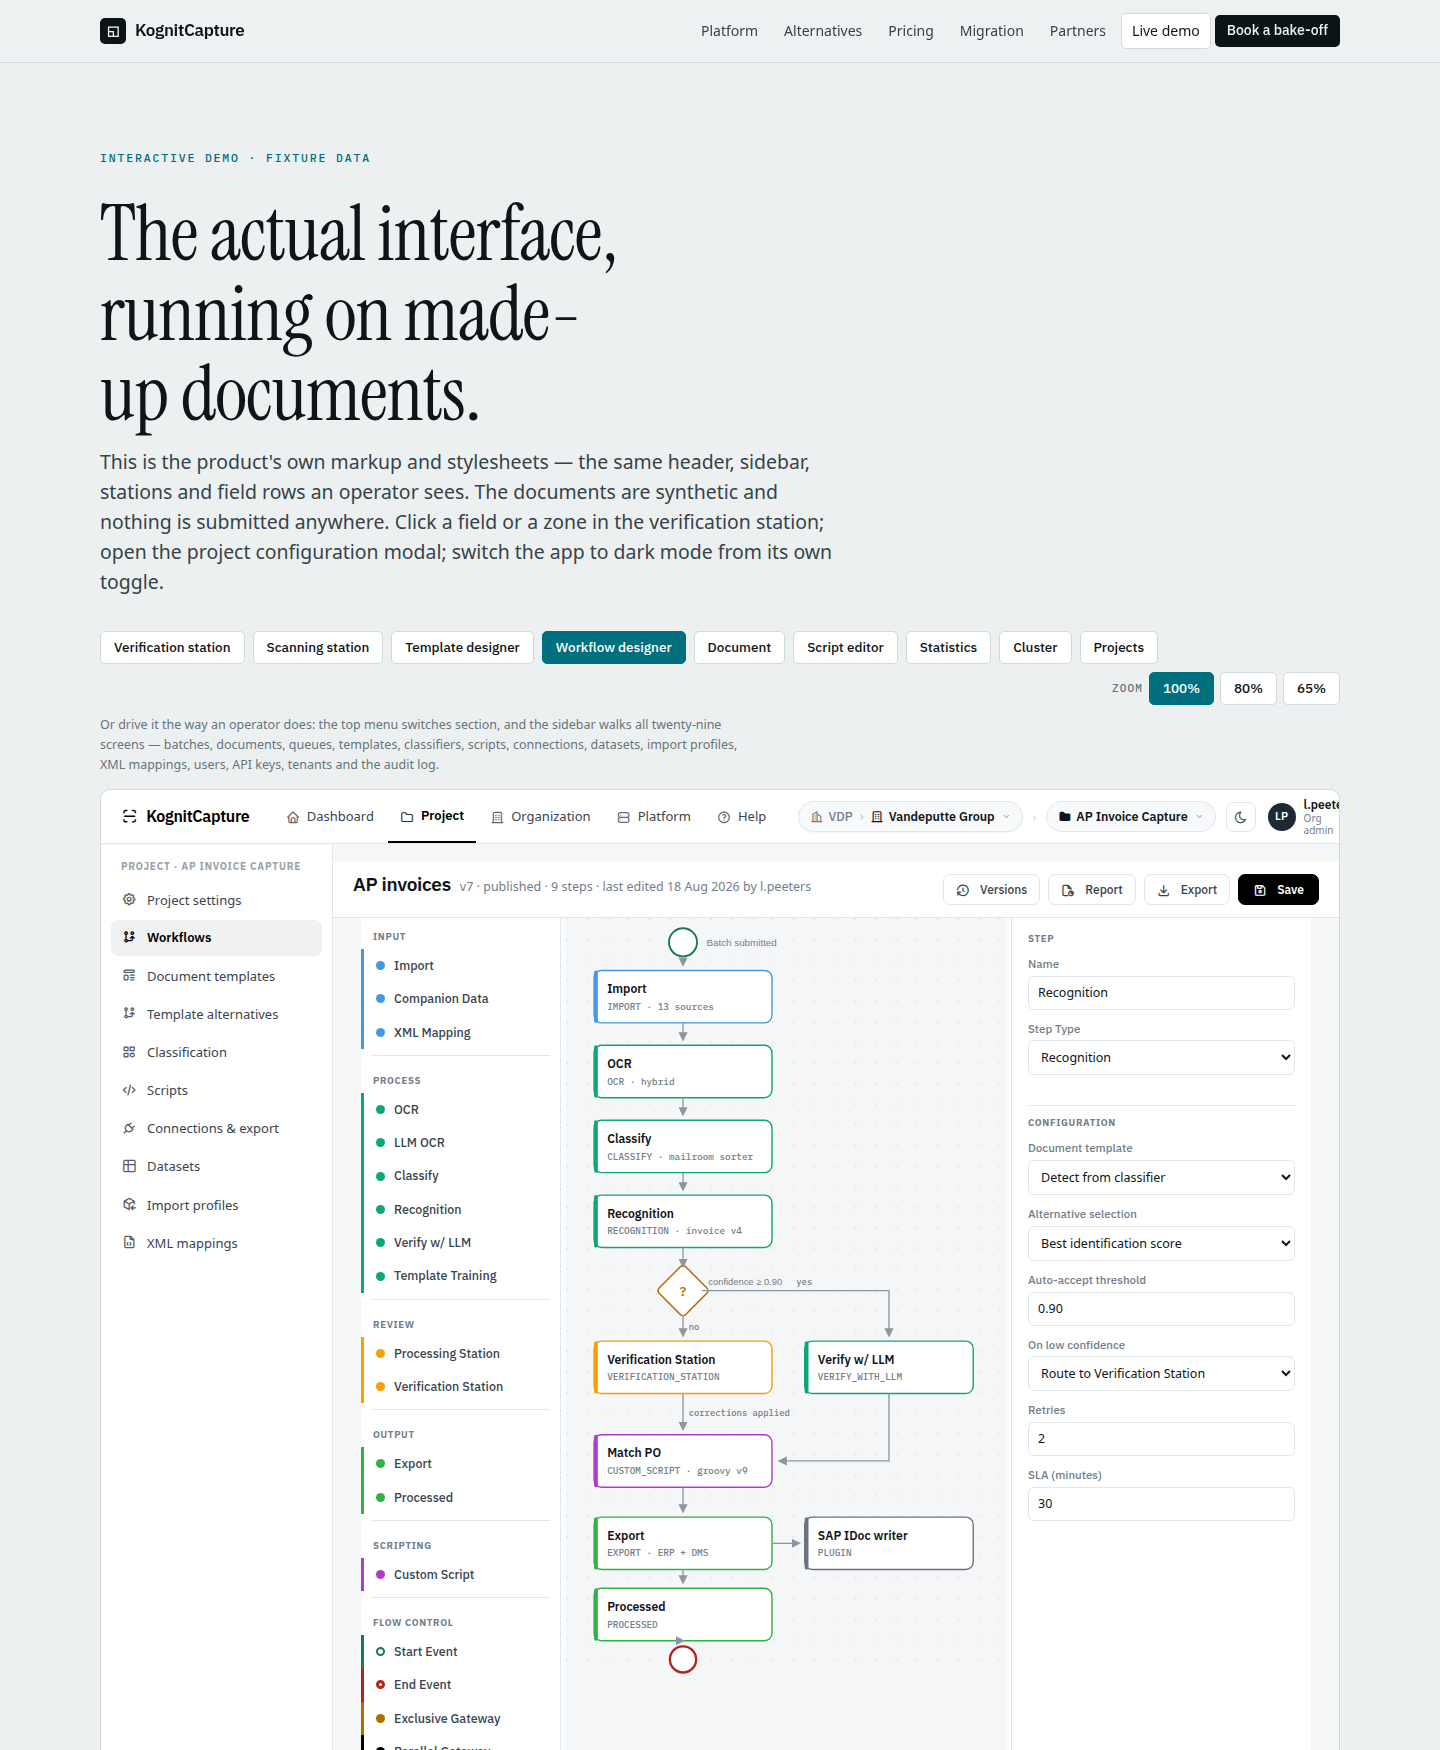Open the Alternative selection dropdown

(x=1161, y=1244)
